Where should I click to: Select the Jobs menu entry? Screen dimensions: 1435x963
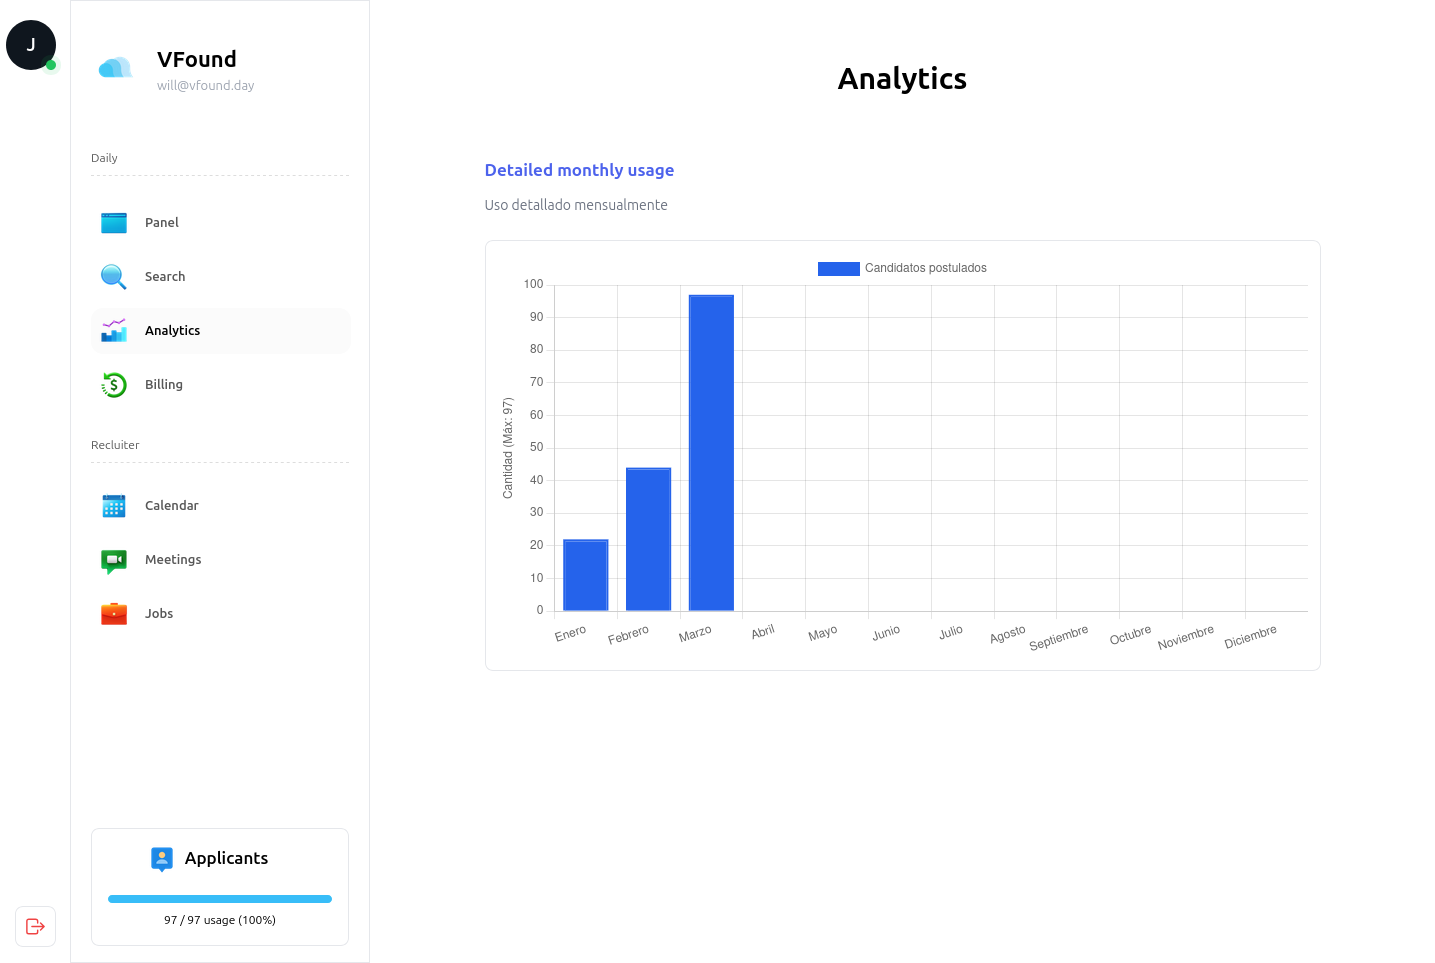[159, 614]
